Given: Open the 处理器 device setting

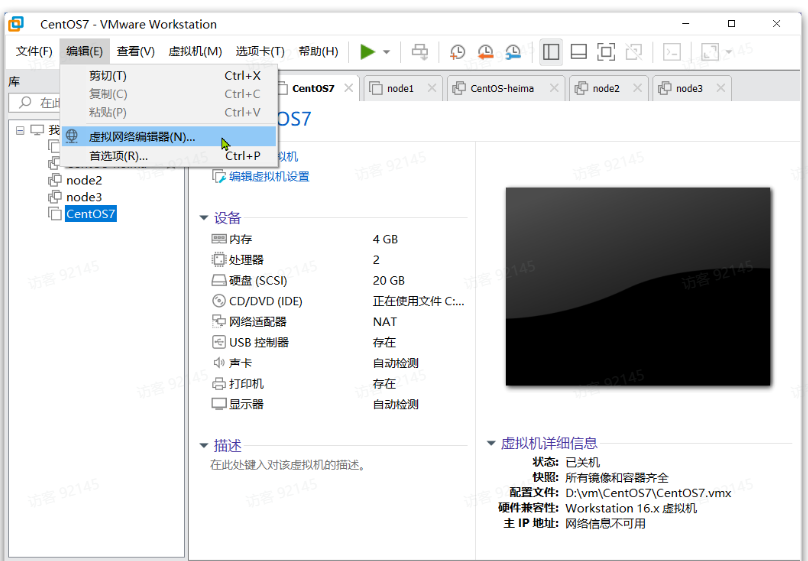Looking at the screenshot, I should pyautogui.click(x=246, y=260).
